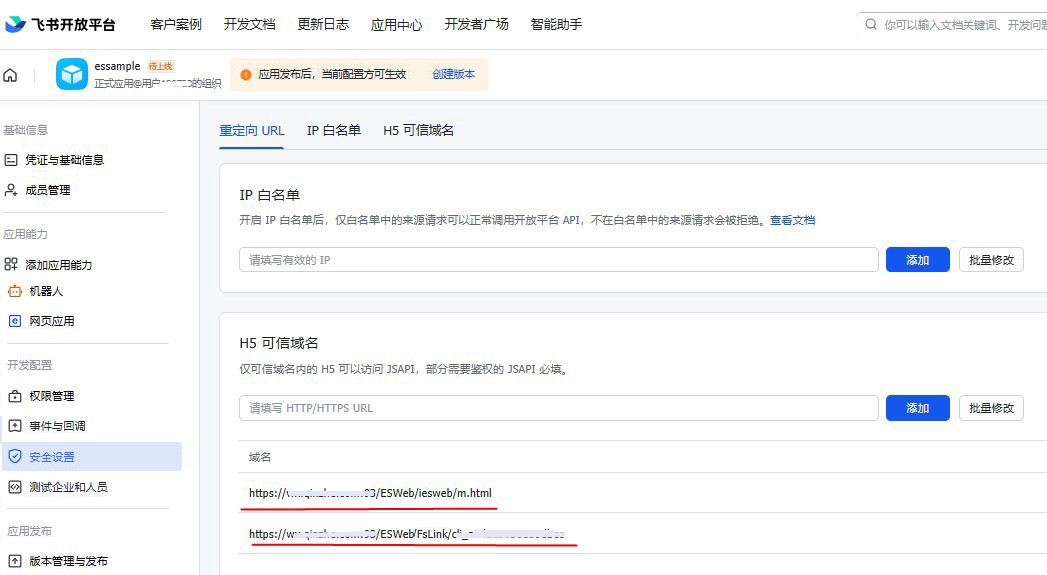The height and width of the screenshot is (575, 1047).
Task: Click the essample app cube icon
Action: pyautogui.click(x=72, y=75)
